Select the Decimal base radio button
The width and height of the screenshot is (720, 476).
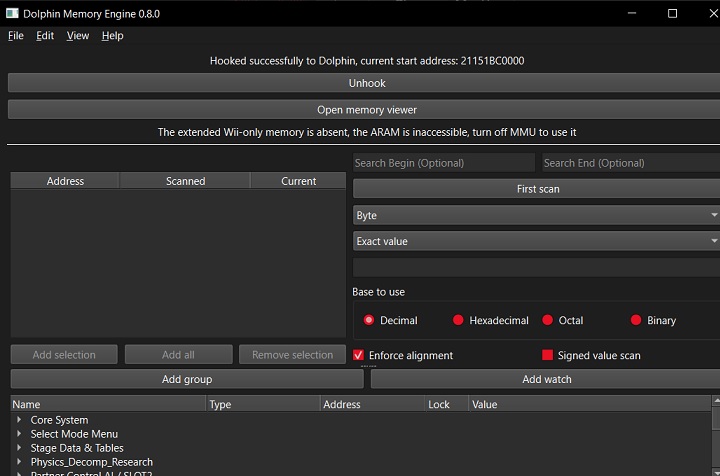click(x=369, y=320)
